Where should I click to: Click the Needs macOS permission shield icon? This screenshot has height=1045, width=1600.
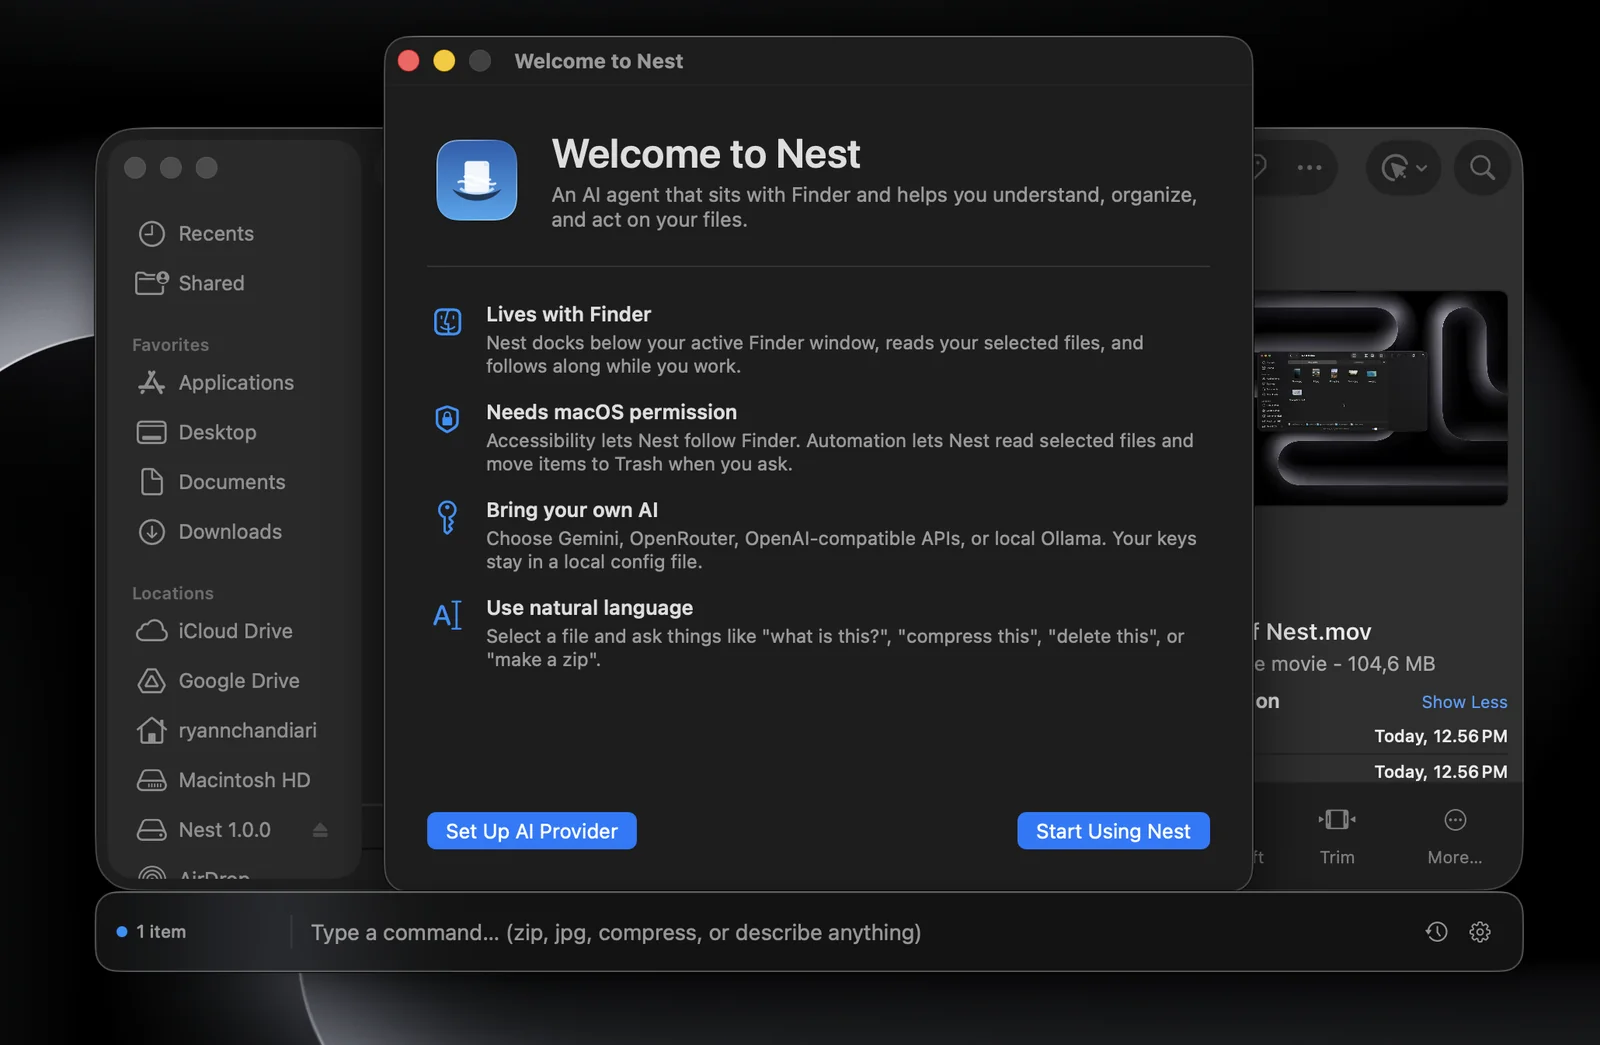[447, 419]
